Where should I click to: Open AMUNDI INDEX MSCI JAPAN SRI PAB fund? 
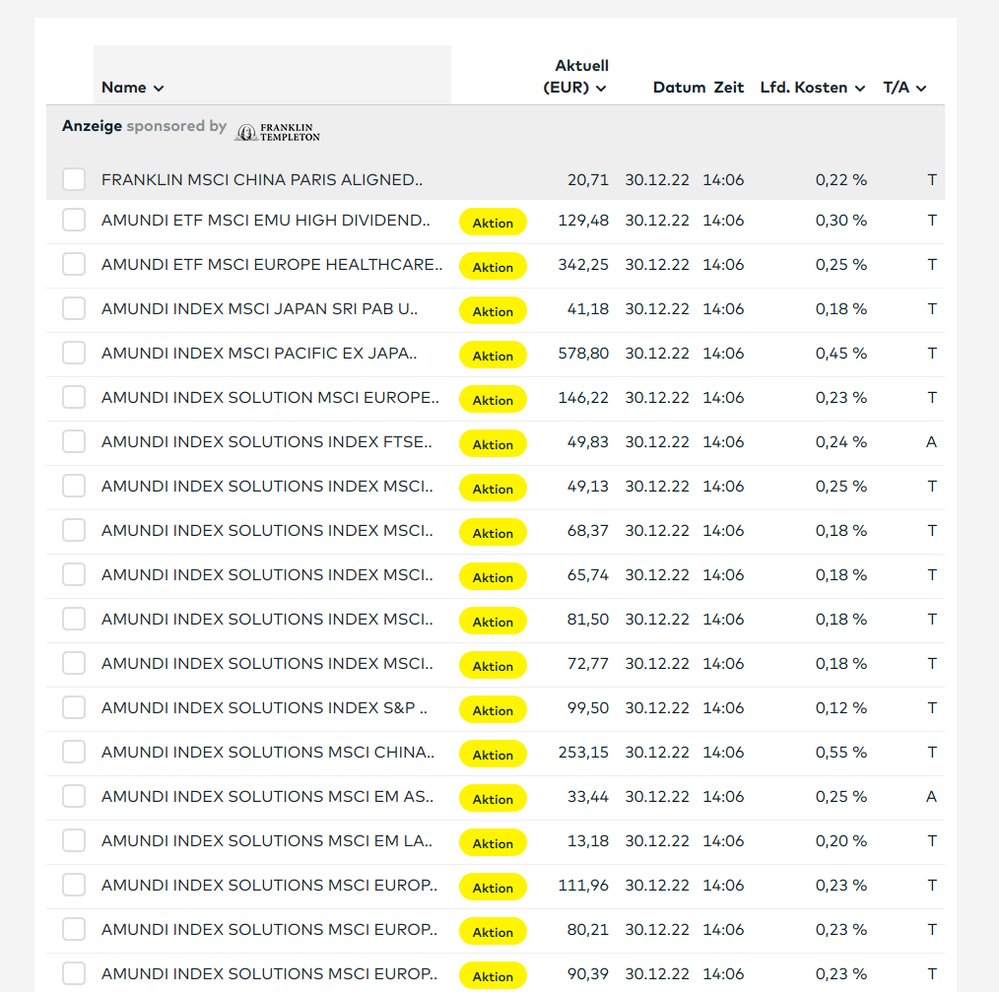(x=260, y=308)
